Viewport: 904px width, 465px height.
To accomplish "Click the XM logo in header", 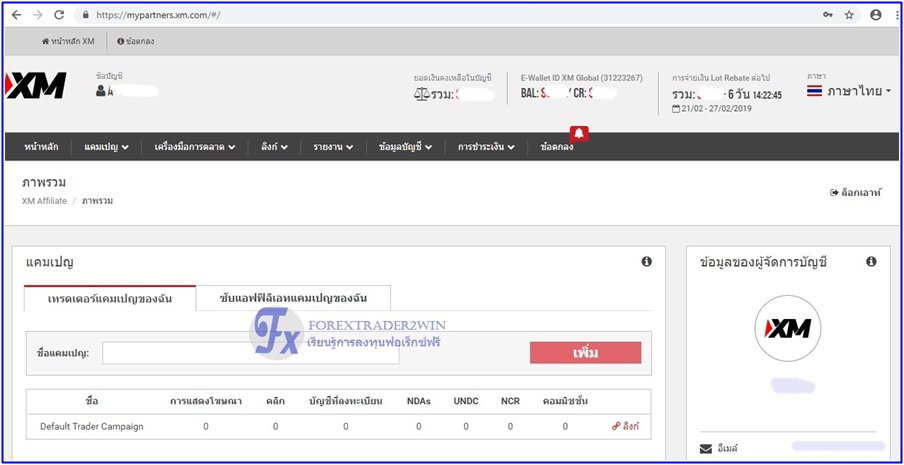I will pyautogui.click(x=36, y=86).
